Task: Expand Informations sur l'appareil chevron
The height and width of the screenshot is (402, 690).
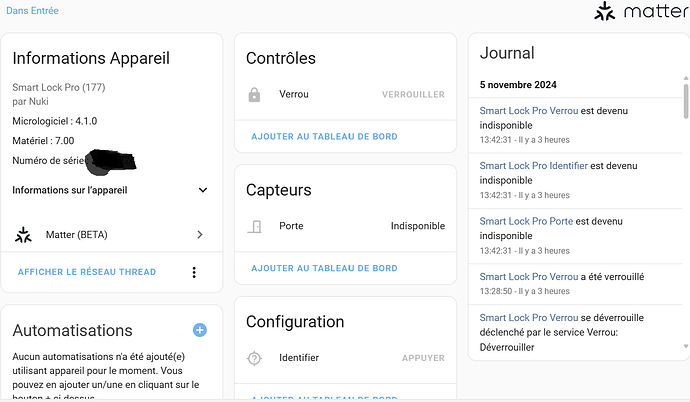Action: pos(202,190)
